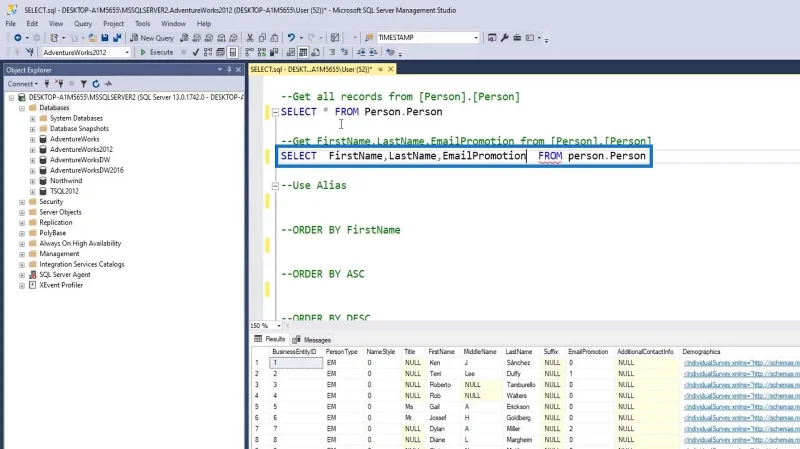This screenshot has height=449, width=800.
Task: Open the Window menu
Action: (x=173, y=23)
